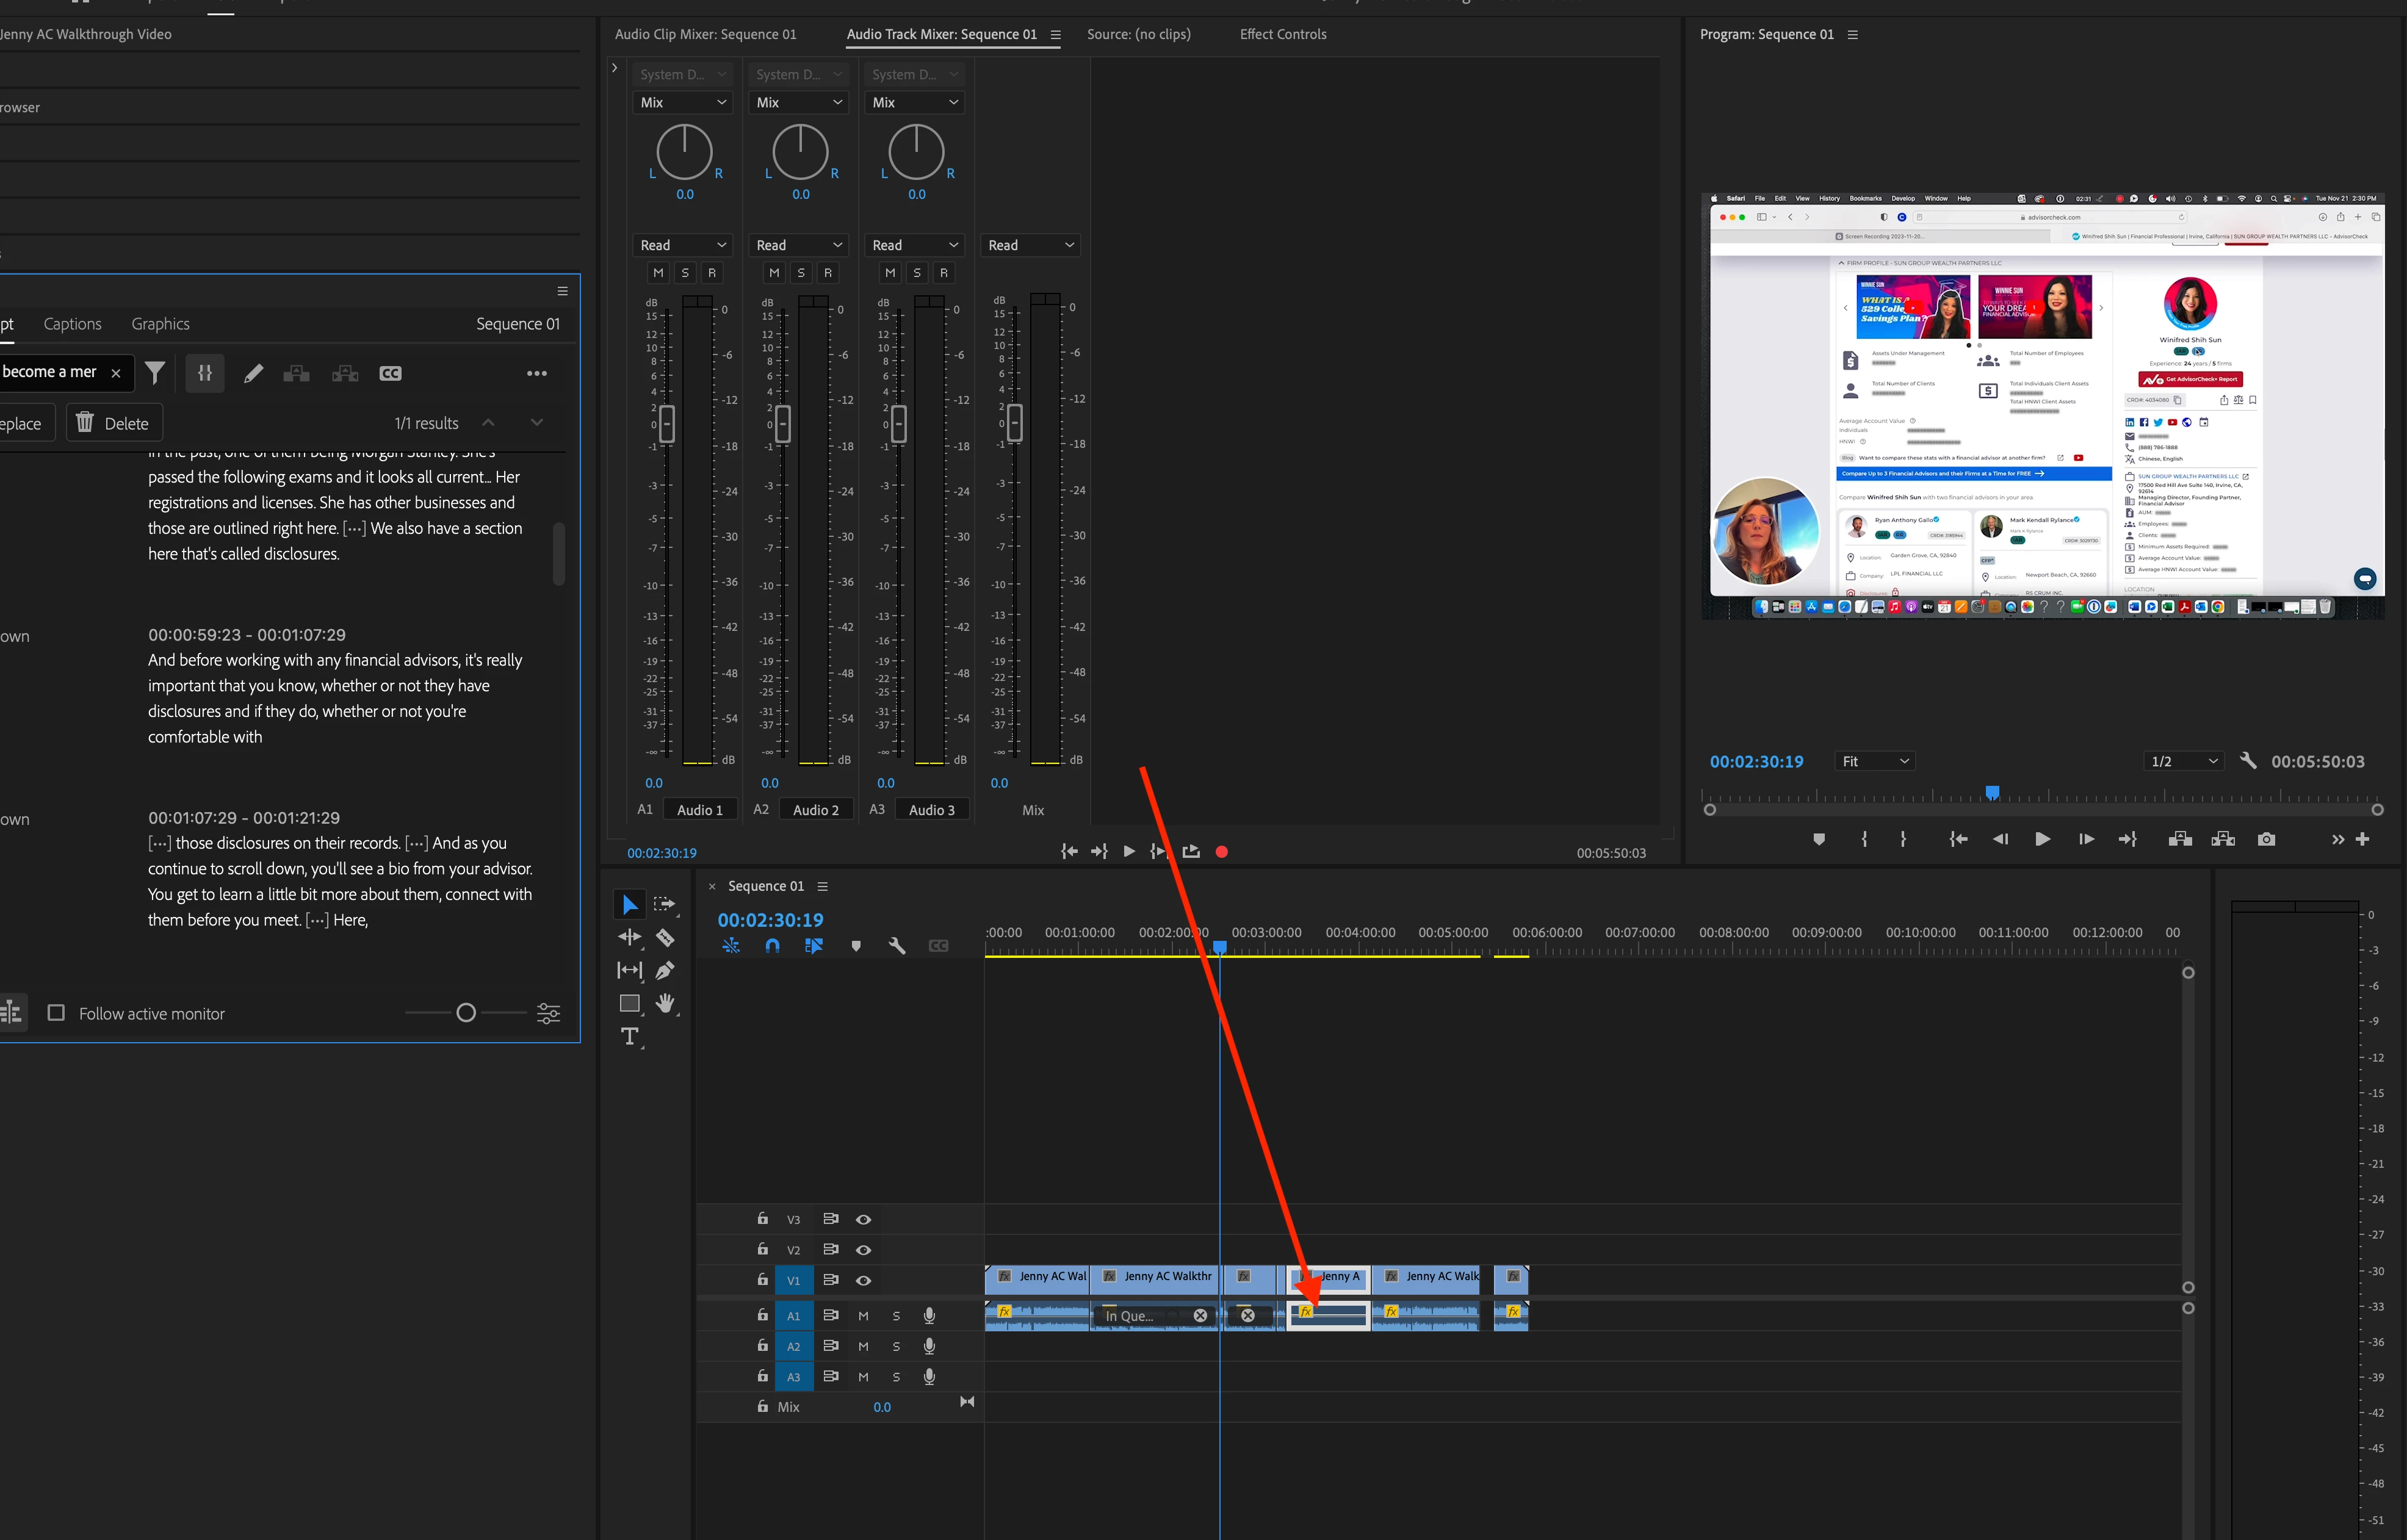The image size is (2407, 1540).
Task: Select the Pen tool in timeline toolbox
Action: (x=665, y=970)
